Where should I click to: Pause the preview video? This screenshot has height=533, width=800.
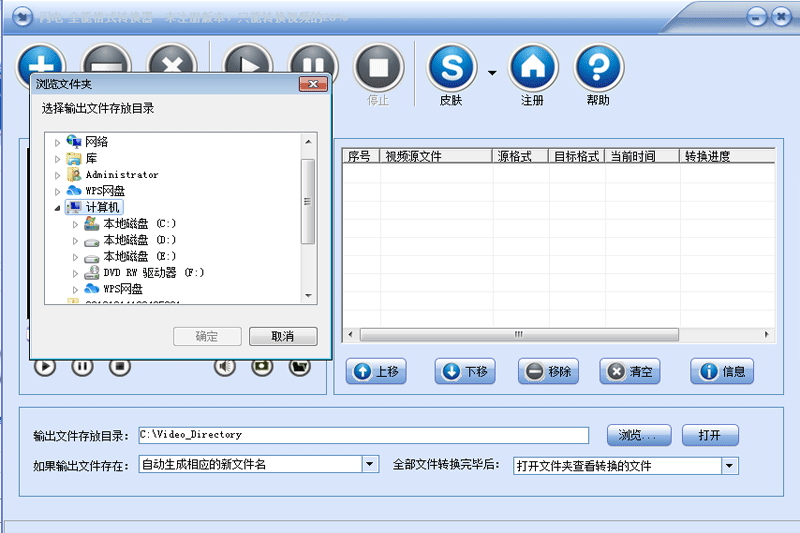click(82, 367)
